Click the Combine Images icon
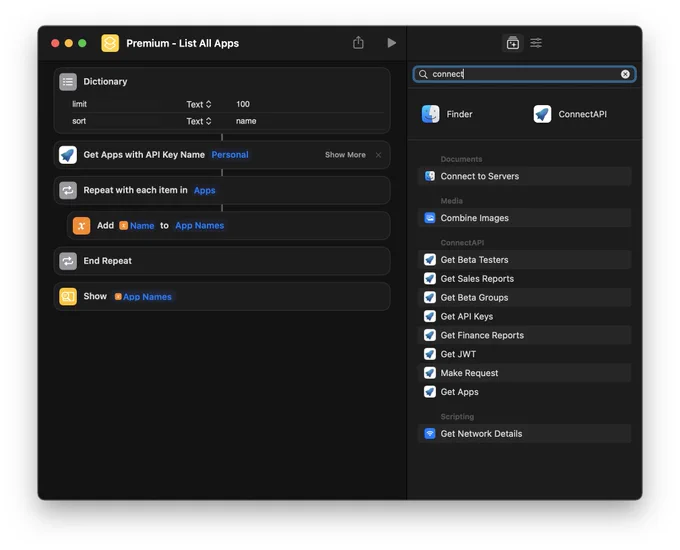 point(429,218)
